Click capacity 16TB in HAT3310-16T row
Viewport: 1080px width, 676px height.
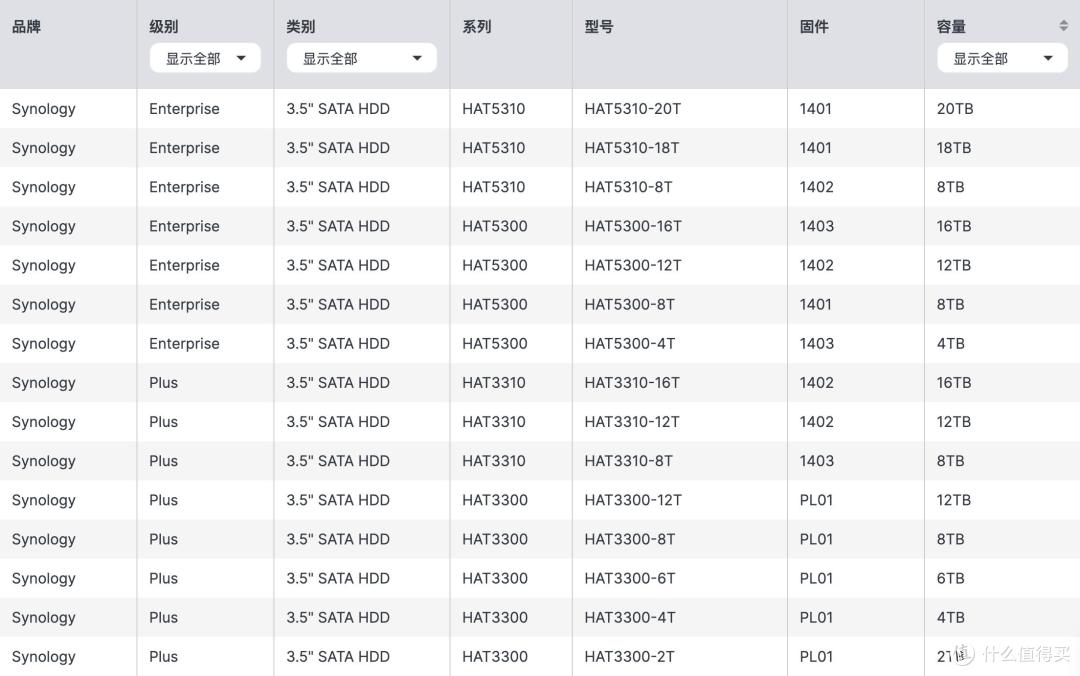pos(953,383)
